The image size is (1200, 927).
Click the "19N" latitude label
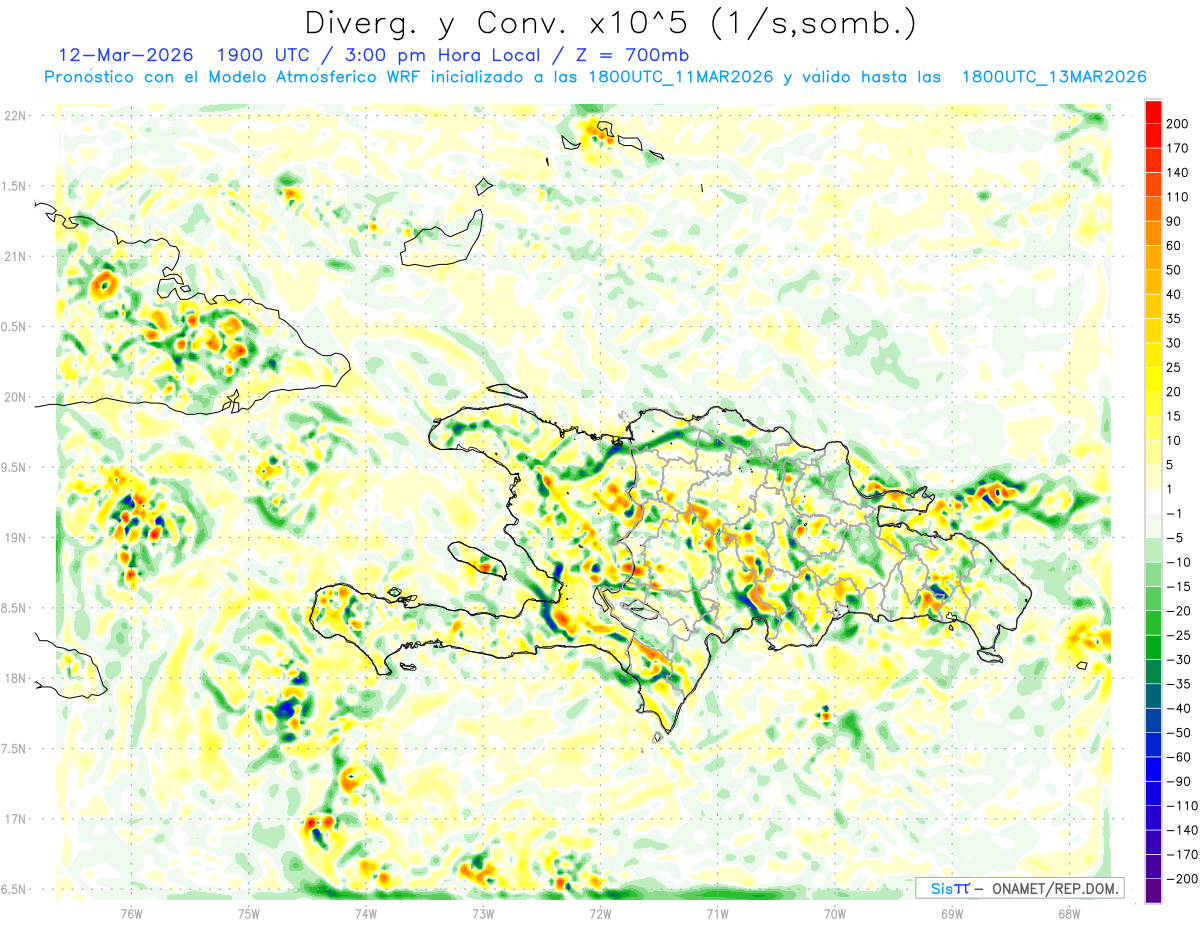[x=16, y=538]
